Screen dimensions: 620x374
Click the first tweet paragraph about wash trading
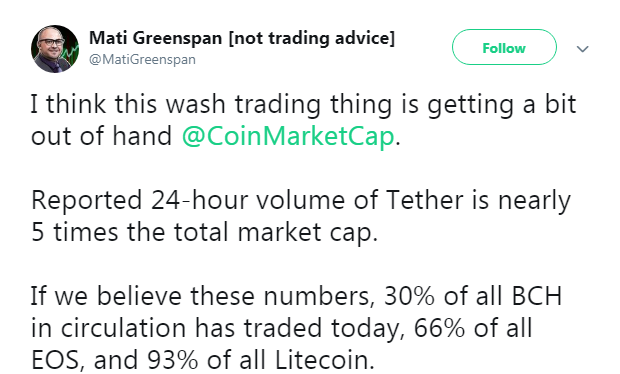(x=303, y=121)
